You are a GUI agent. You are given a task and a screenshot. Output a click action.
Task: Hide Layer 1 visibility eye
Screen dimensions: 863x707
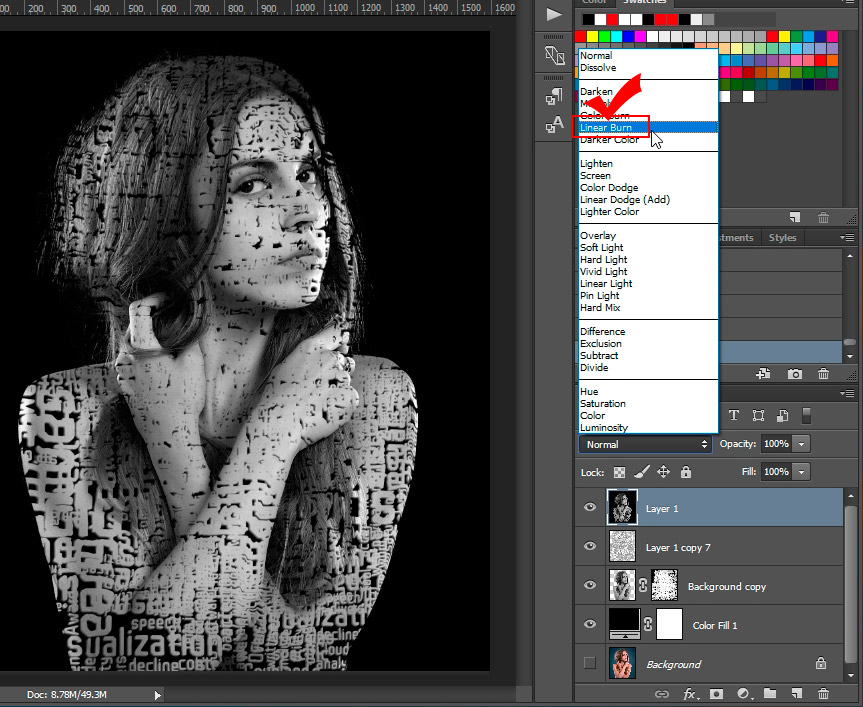(590, 507)
